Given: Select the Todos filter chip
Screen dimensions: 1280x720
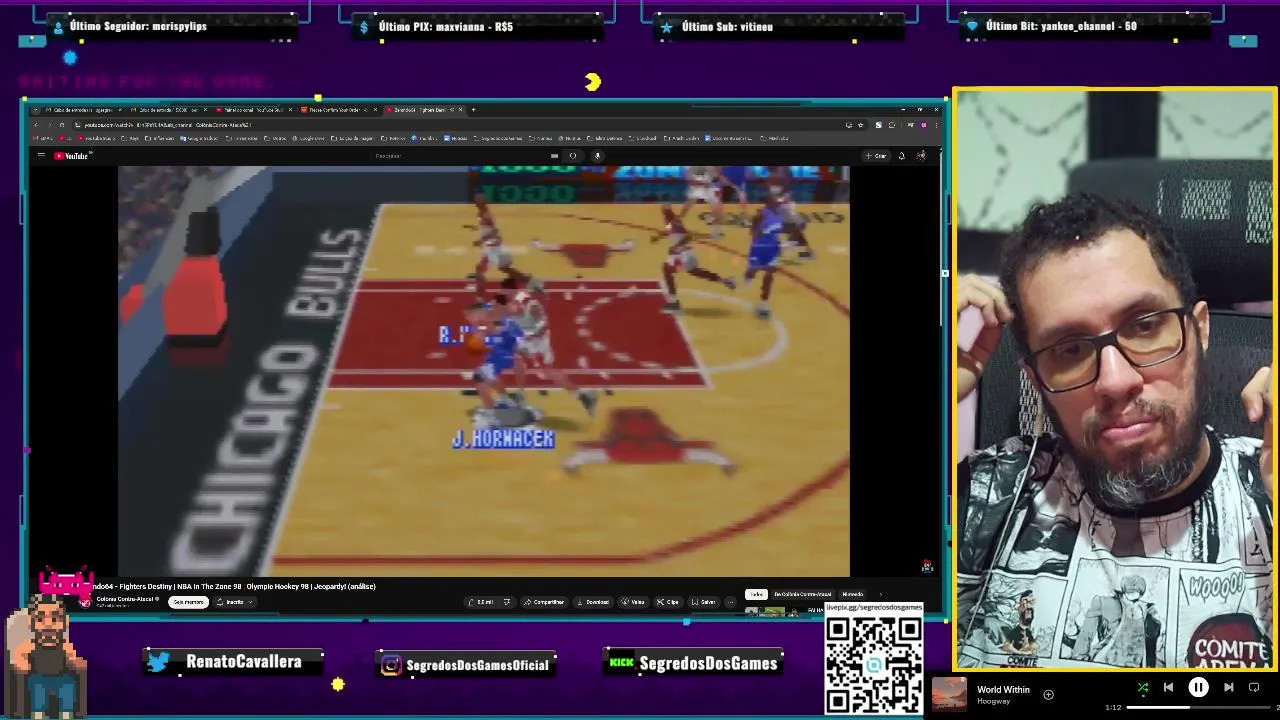Looking at the screenshot, I should tap(756, 594).
